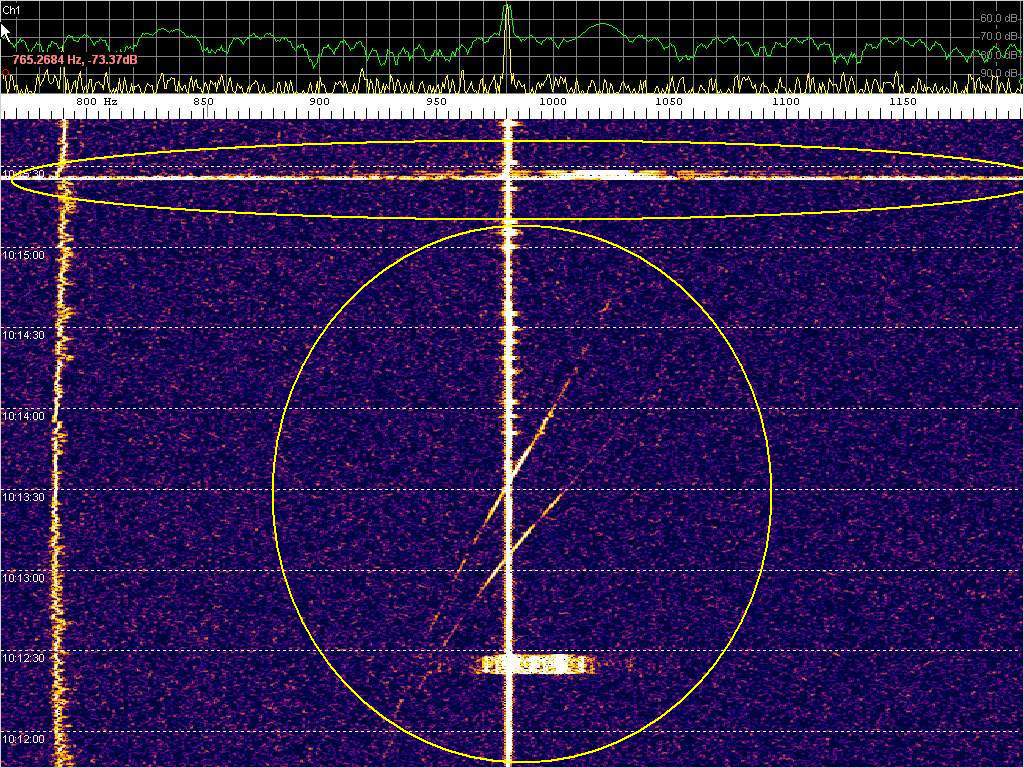Click the tall spectrum peak in the graph
Screen dimensions: 1024x768
[507, 20]
